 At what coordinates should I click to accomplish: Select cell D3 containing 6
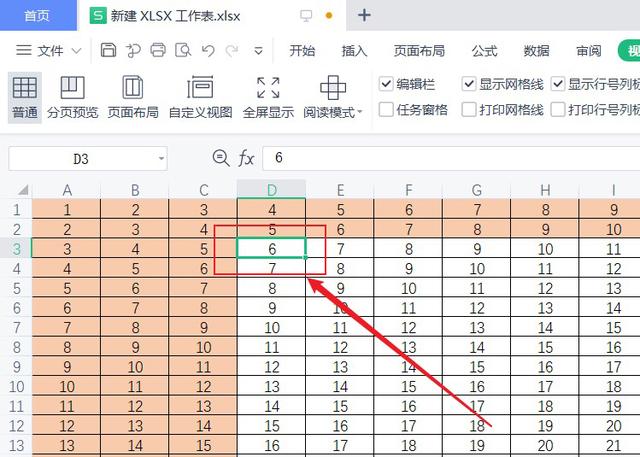pos(271,248)
